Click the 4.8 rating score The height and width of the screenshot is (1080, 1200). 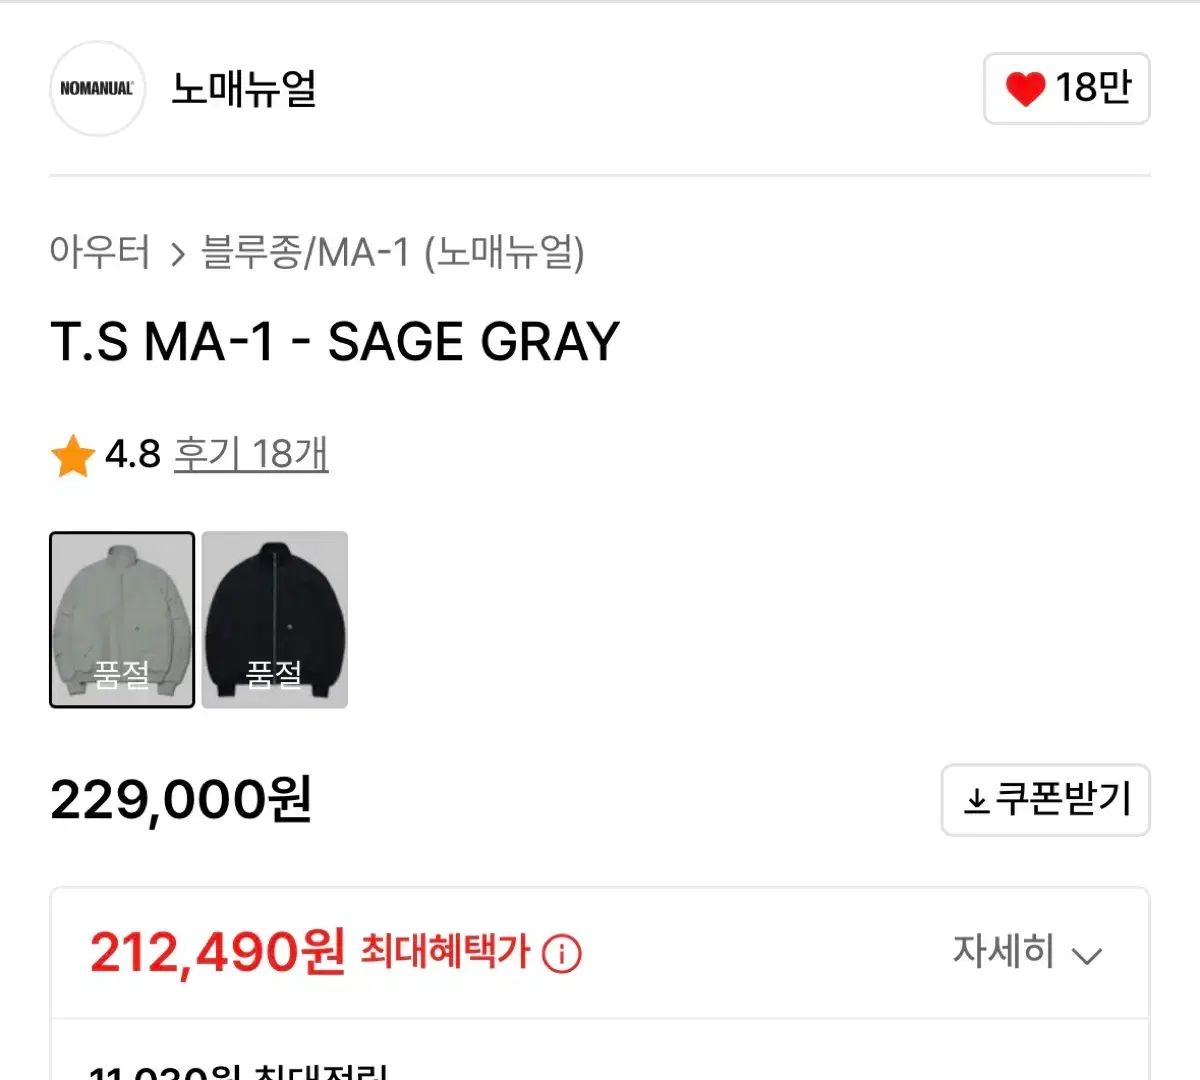(133, 455)
